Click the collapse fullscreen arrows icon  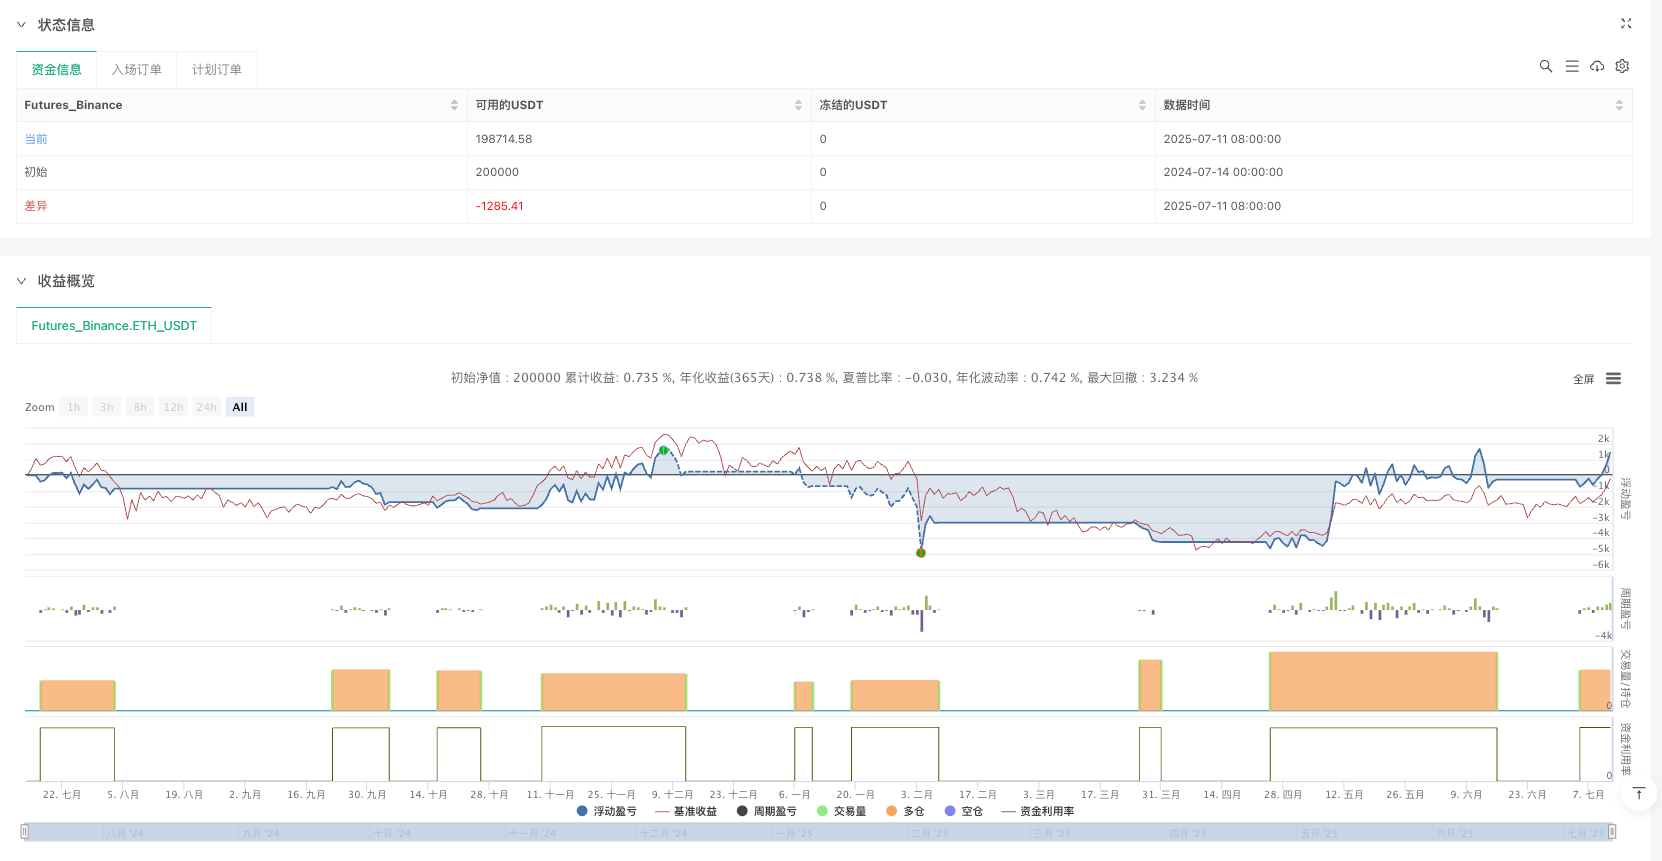click(1625, 24)
